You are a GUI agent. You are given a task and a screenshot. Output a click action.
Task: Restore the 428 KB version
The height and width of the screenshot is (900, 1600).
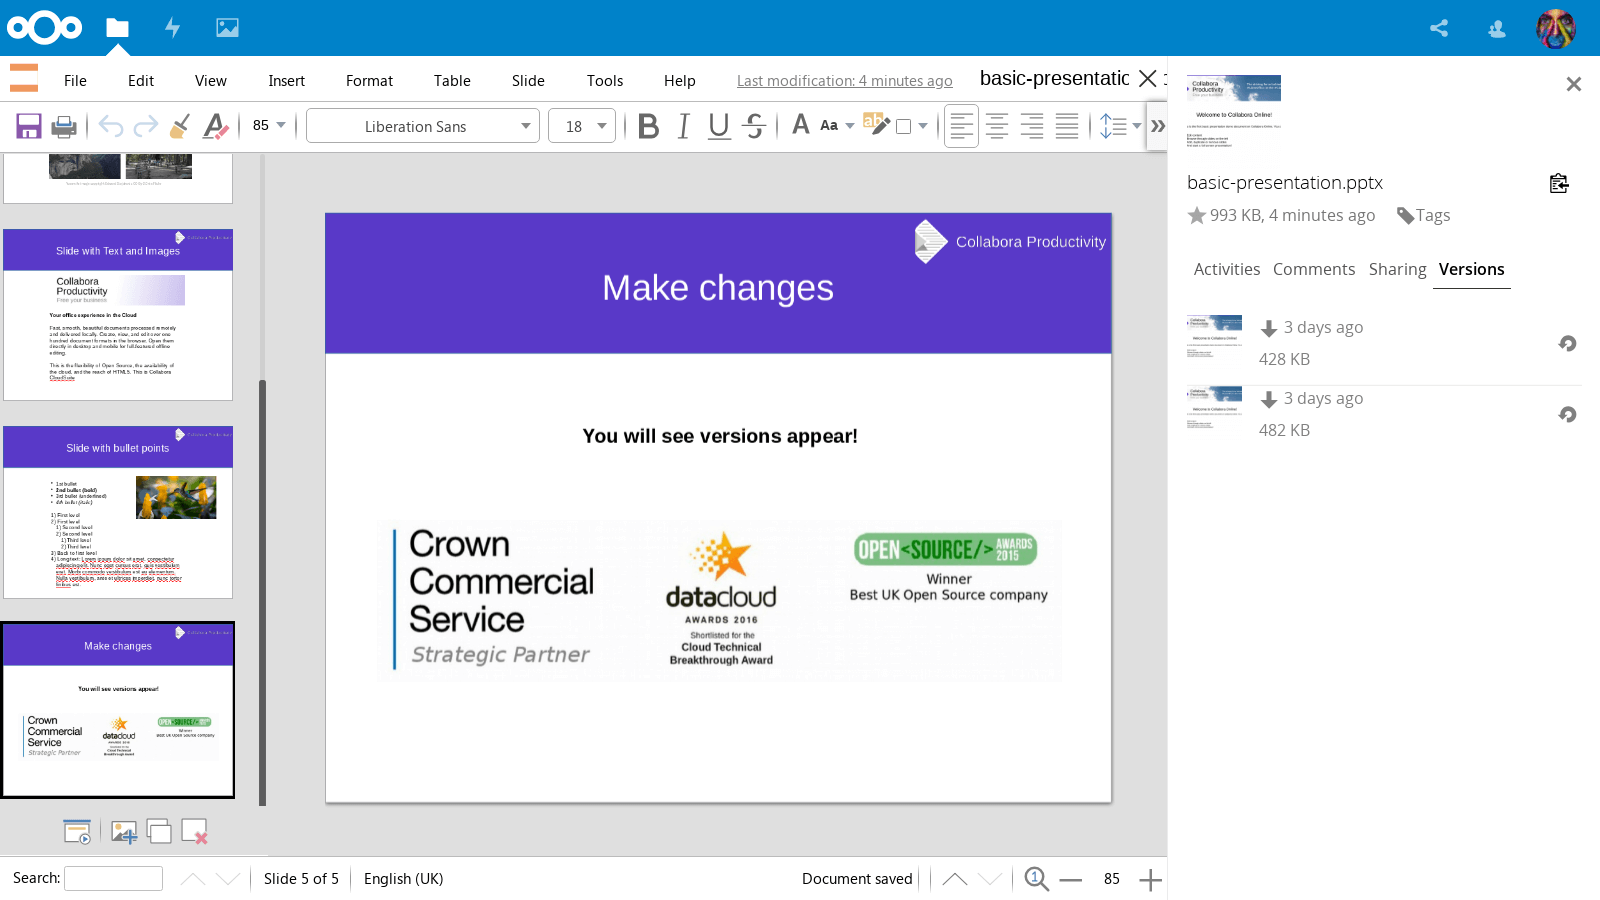[x=1568, y=343]
